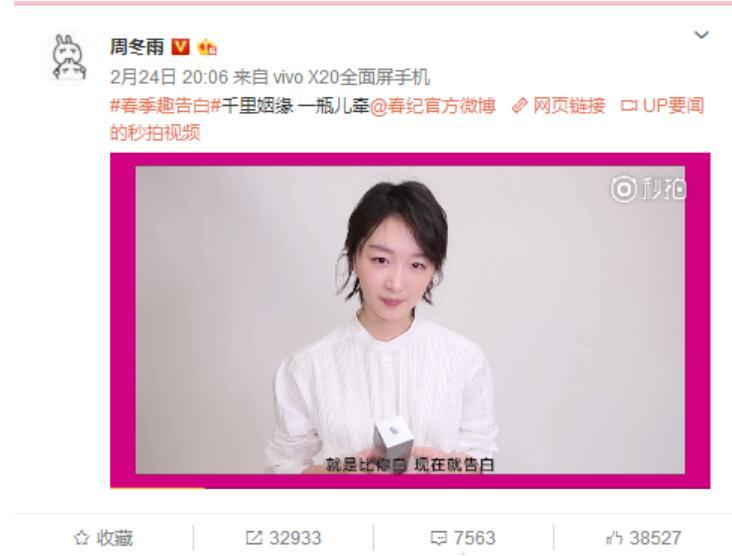Screen dimensions: 732x556
Task: Click the 网页链接 chain link icon
Action: [x=520, y=106]
